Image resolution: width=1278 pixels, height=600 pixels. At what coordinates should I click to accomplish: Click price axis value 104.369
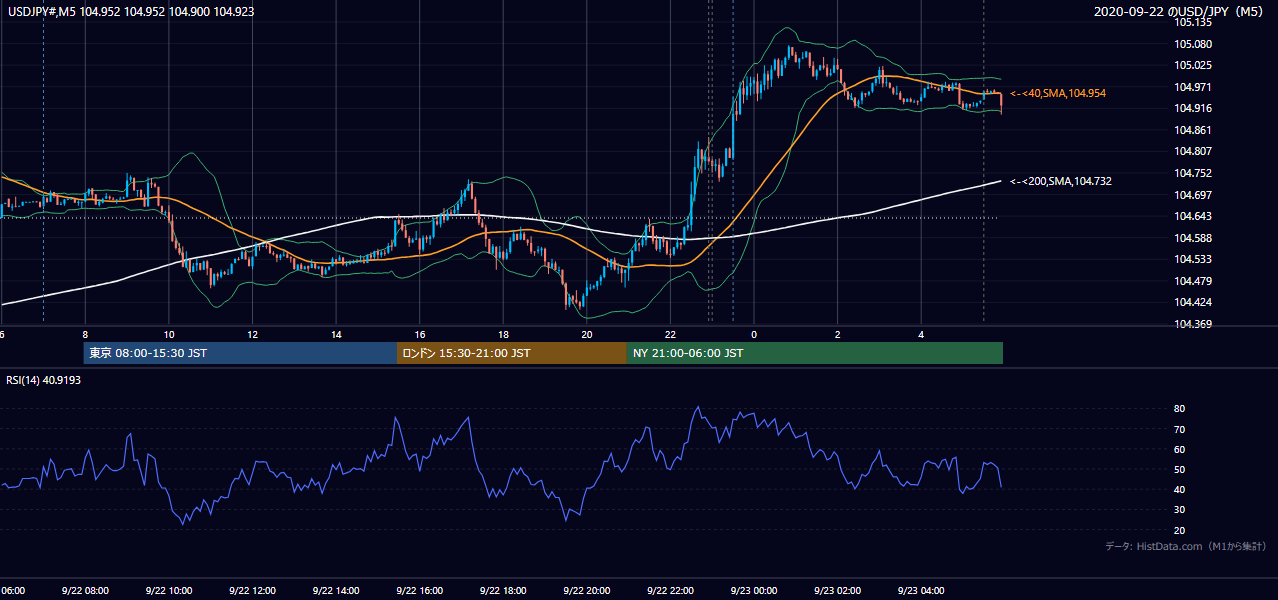(x=1194, y=324)
